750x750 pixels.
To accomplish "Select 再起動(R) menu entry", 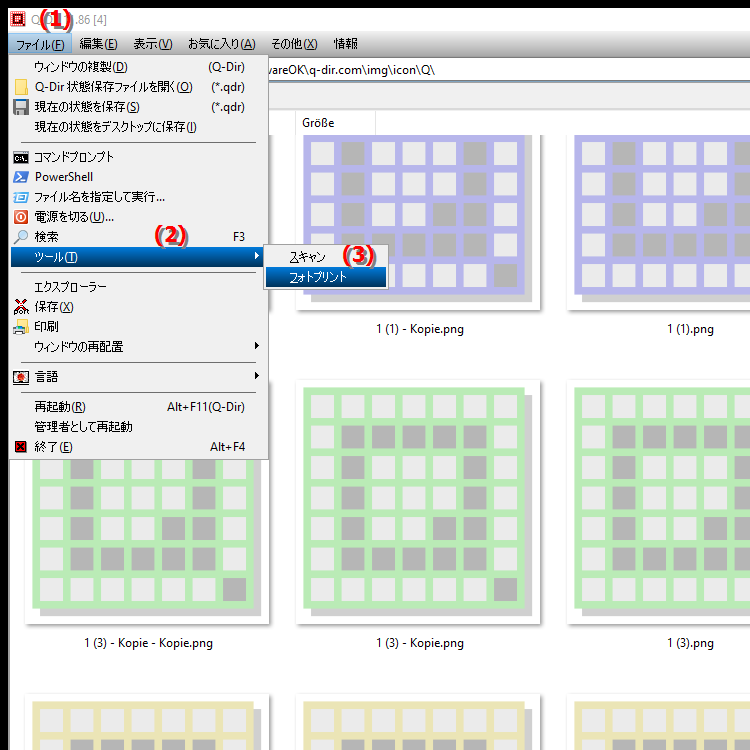I will click(x=138, y=407).
